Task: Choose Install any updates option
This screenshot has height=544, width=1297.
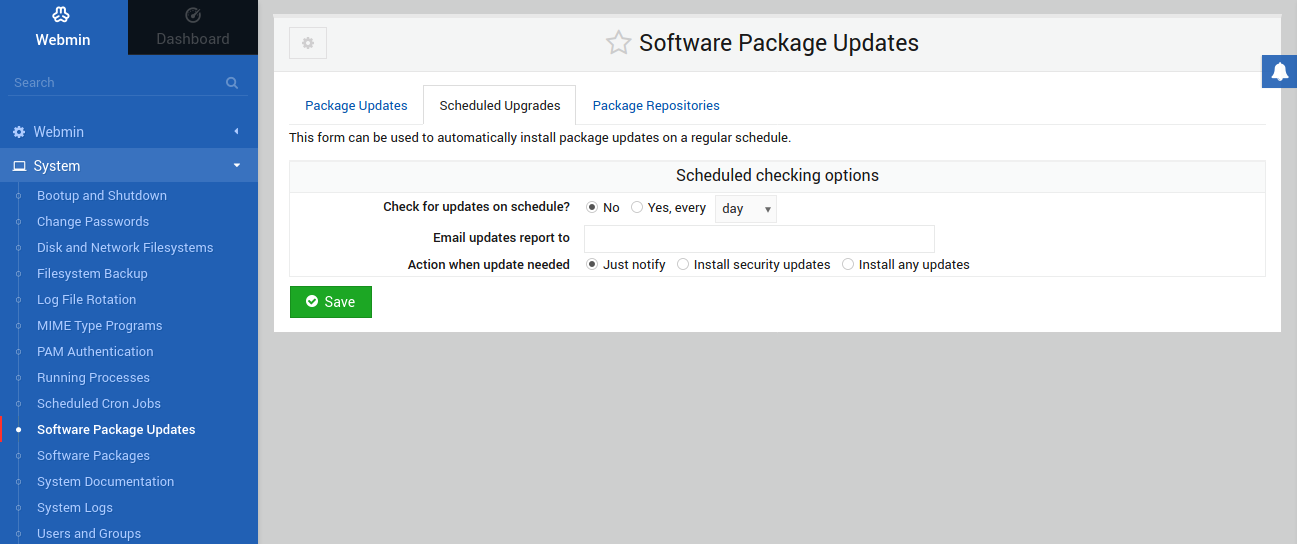Action: point(848,265)
